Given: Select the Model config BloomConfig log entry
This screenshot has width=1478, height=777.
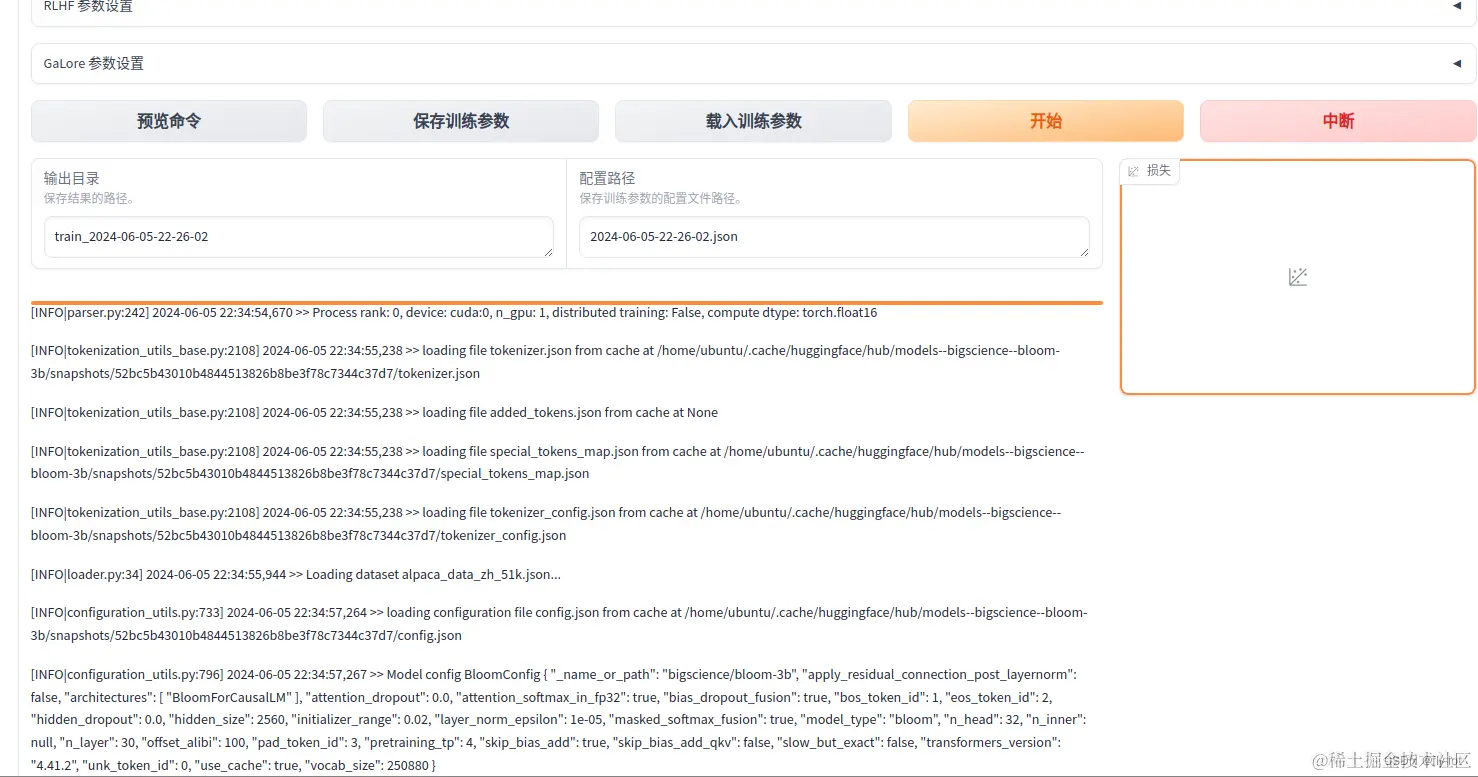Looking at the screenshot, I should [x=559, y=720].
